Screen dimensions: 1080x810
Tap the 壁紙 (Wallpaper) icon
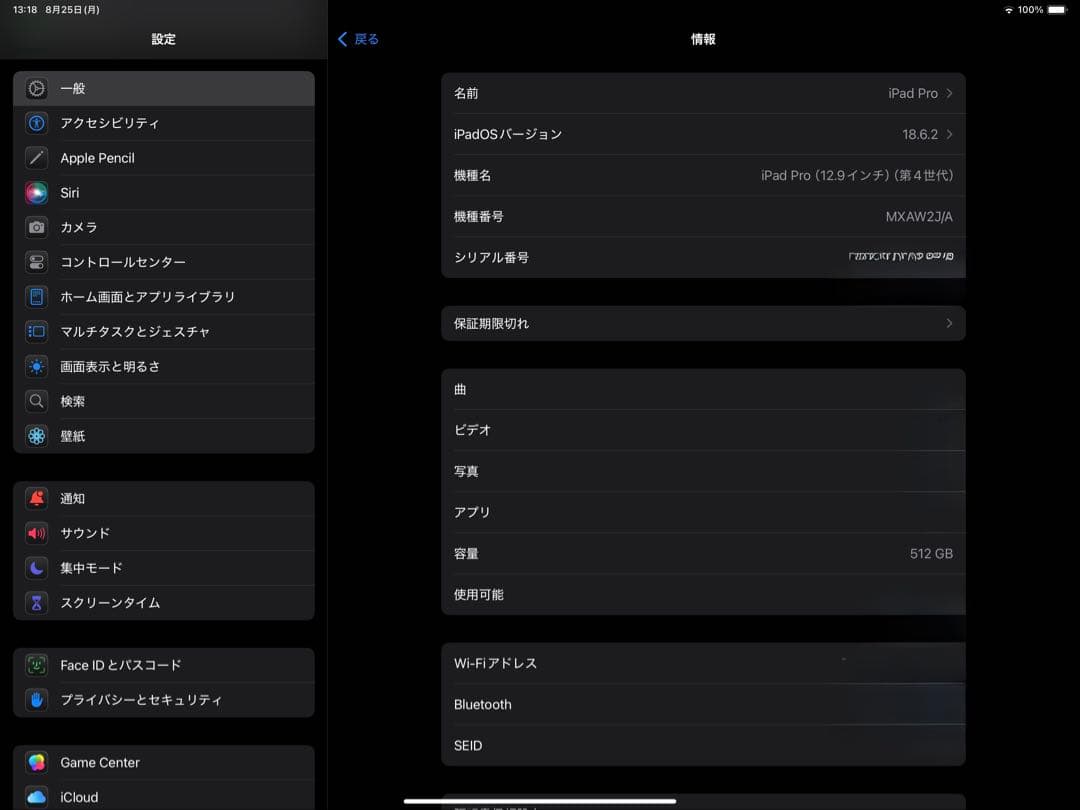click(37, 436)
